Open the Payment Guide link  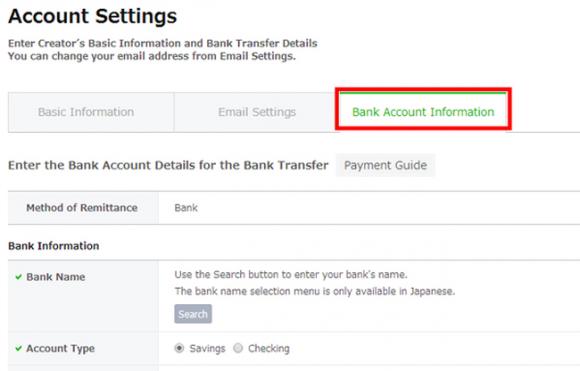coord(385,165)
